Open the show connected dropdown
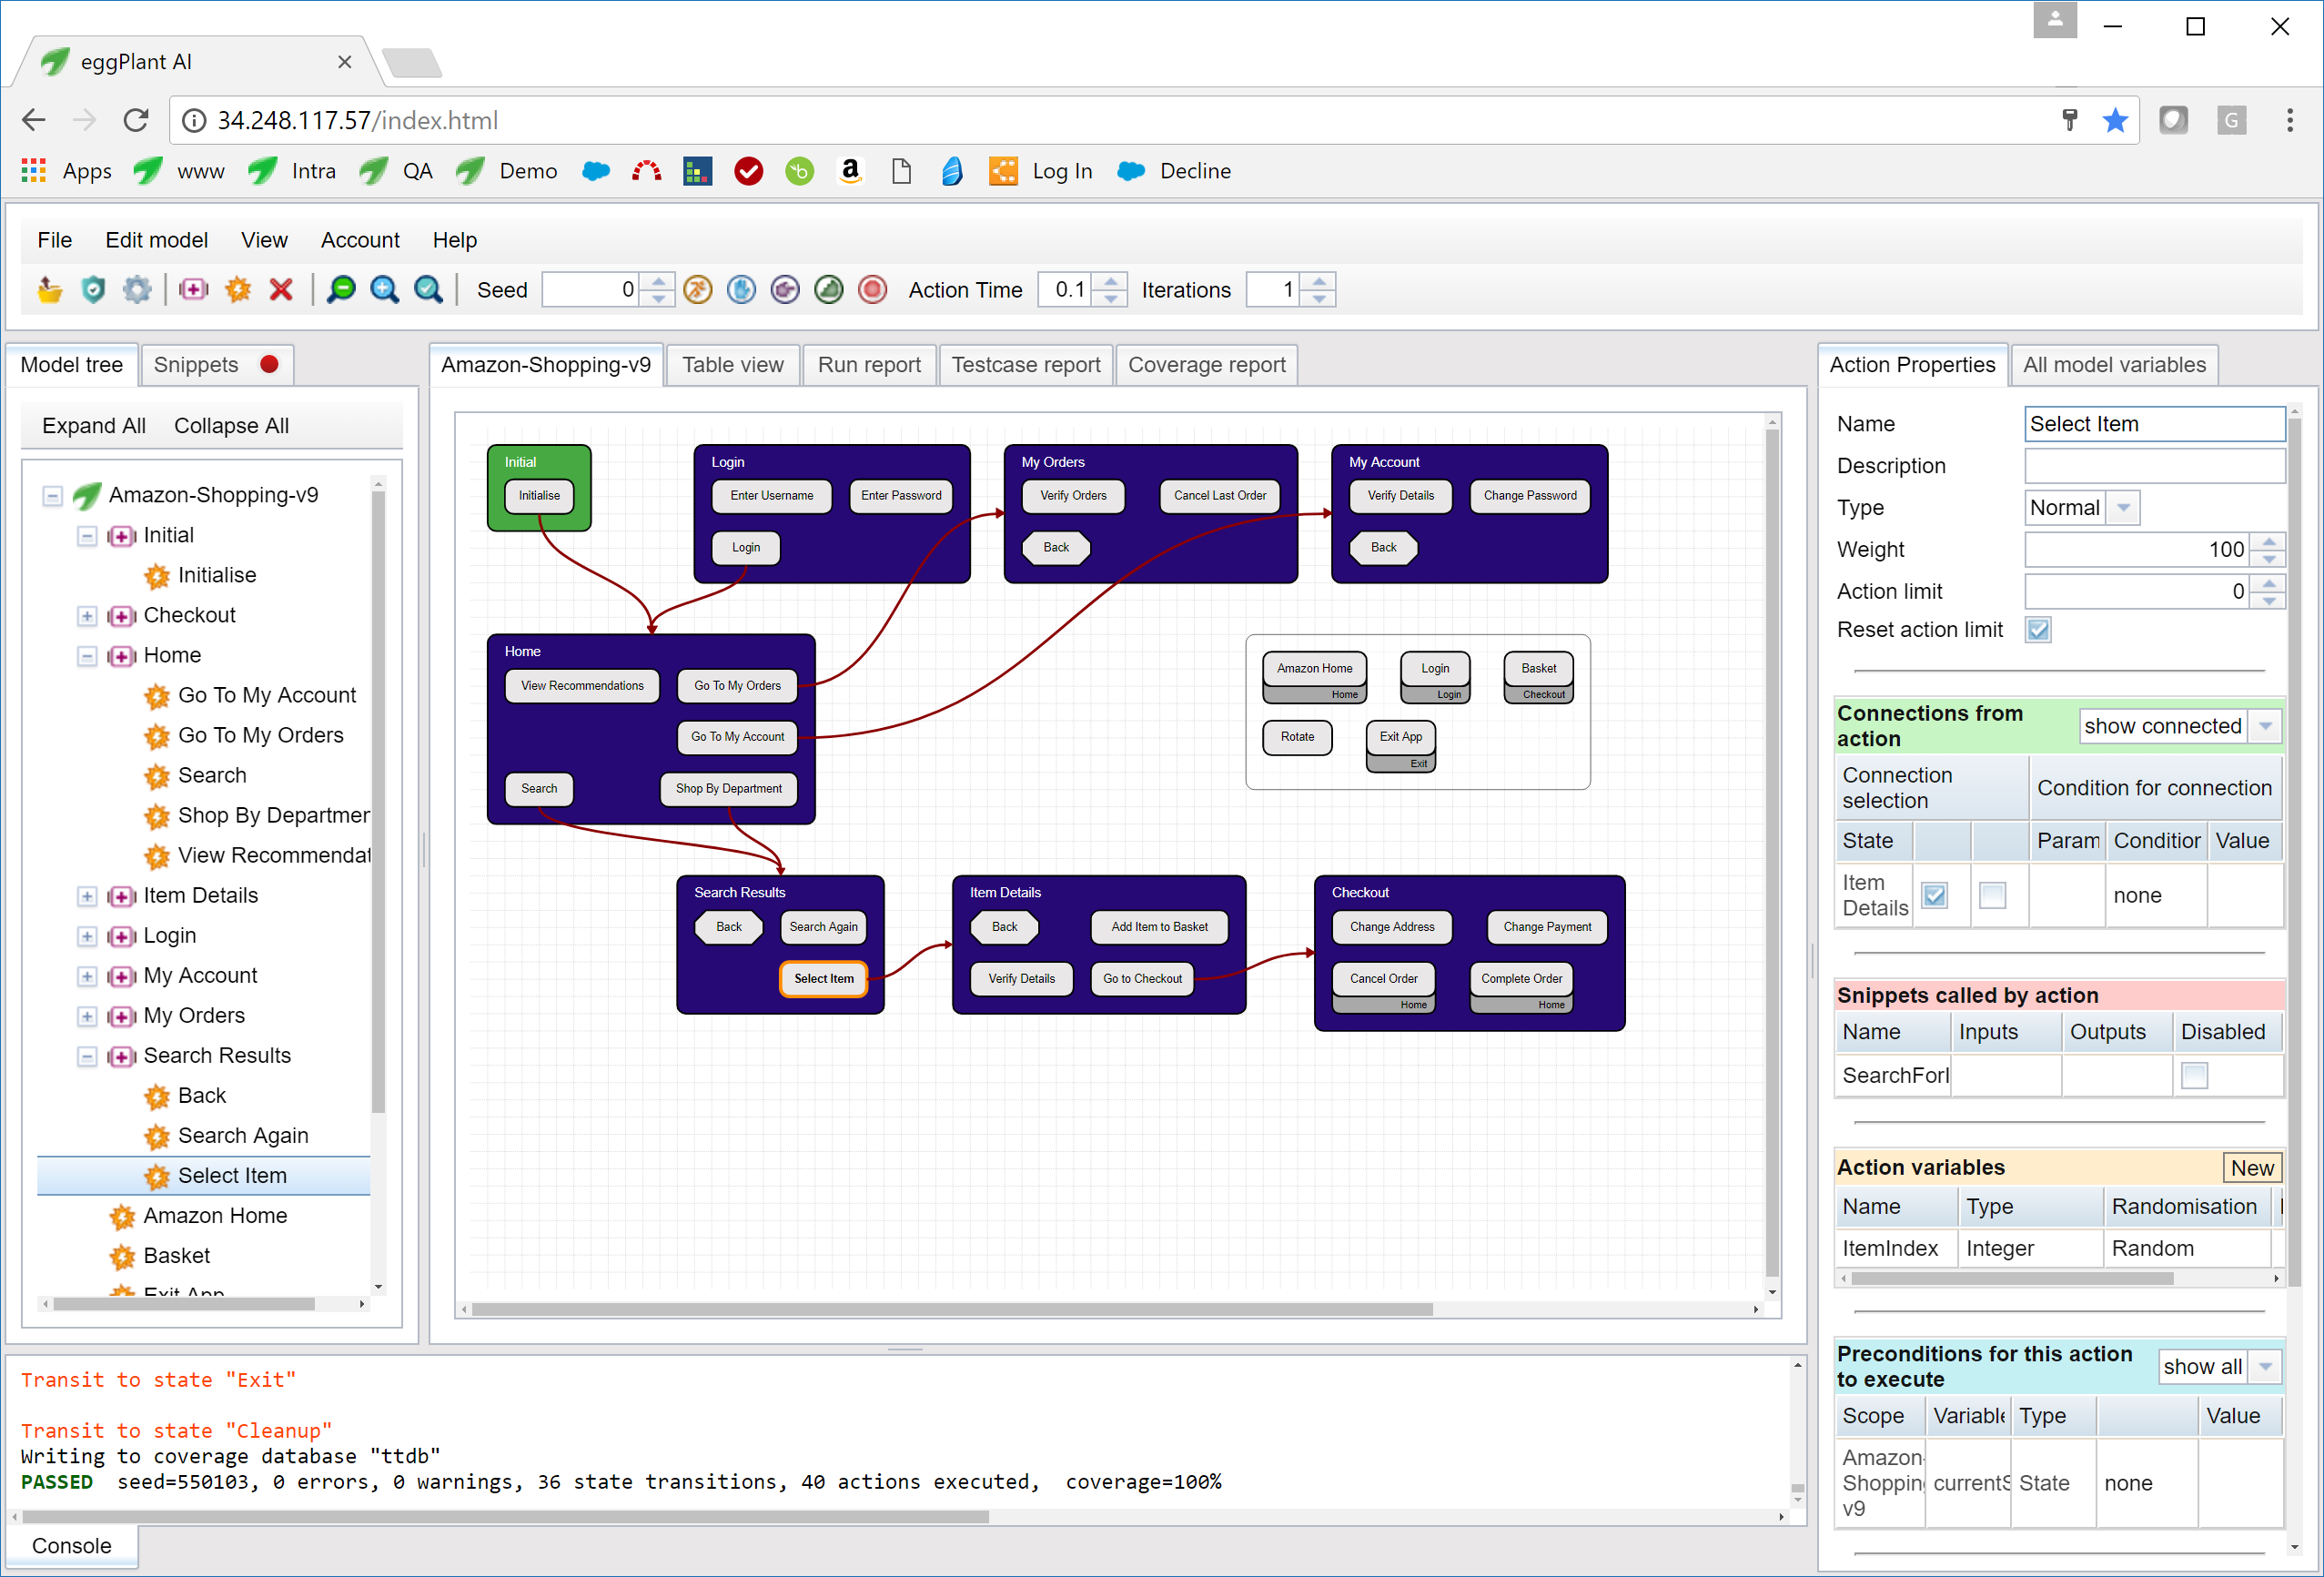The height and width of the screenshot is (1577, 2324). [x=2265, y=726]
